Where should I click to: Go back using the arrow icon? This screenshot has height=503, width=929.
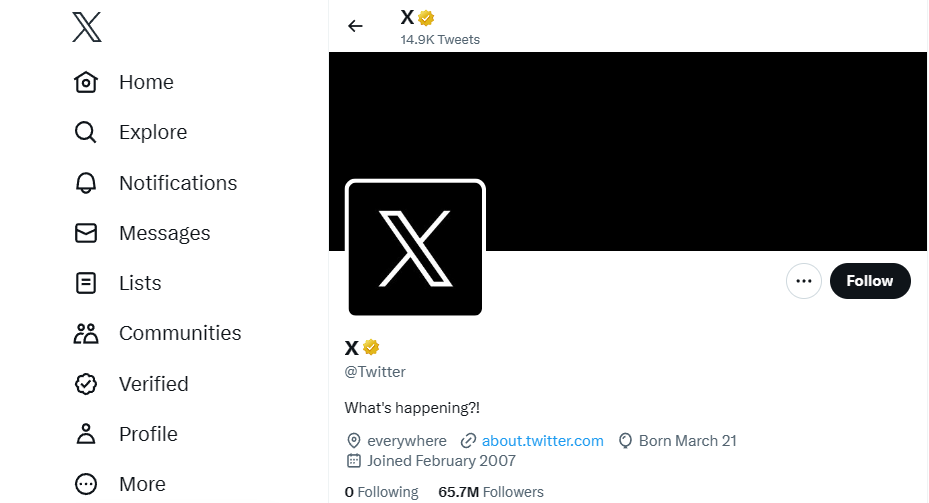tap(355, 26)
